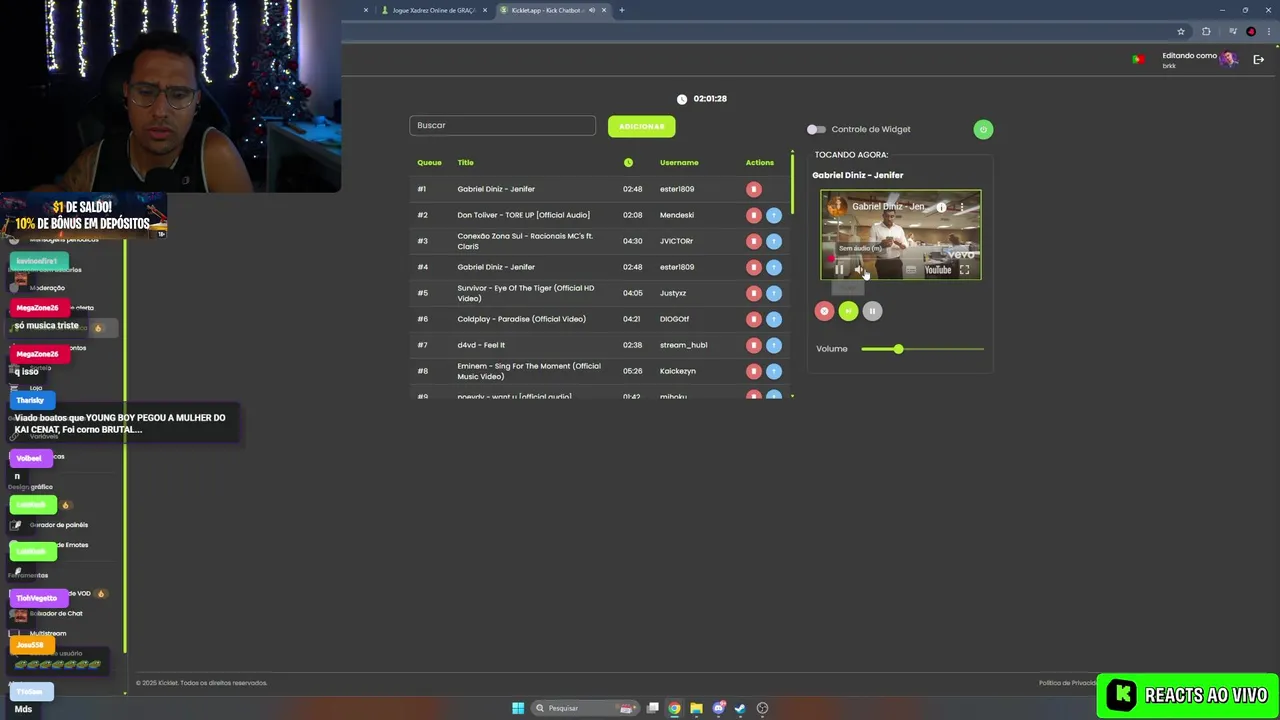This screenshot has width=1280, height=720.
Task: Move Eminem - Sing For The Moment up
Action: pyautogui.click(x=774, y=371)
